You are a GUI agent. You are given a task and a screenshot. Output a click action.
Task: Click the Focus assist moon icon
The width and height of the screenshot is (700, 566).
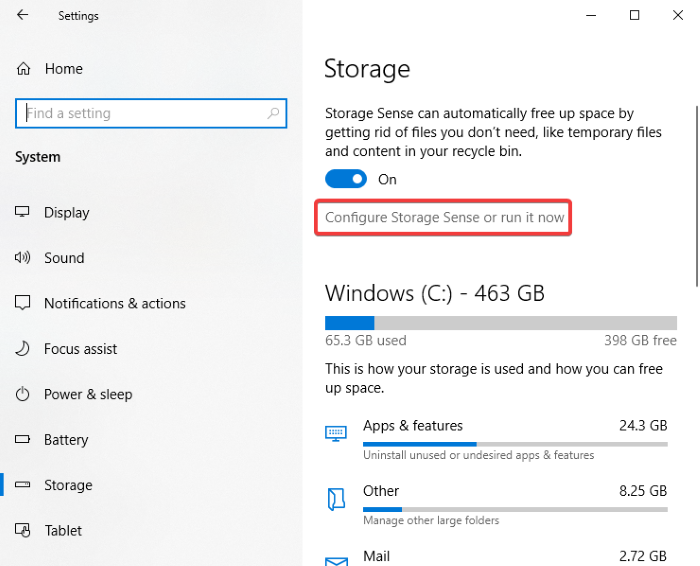click(x=23, y=349)
